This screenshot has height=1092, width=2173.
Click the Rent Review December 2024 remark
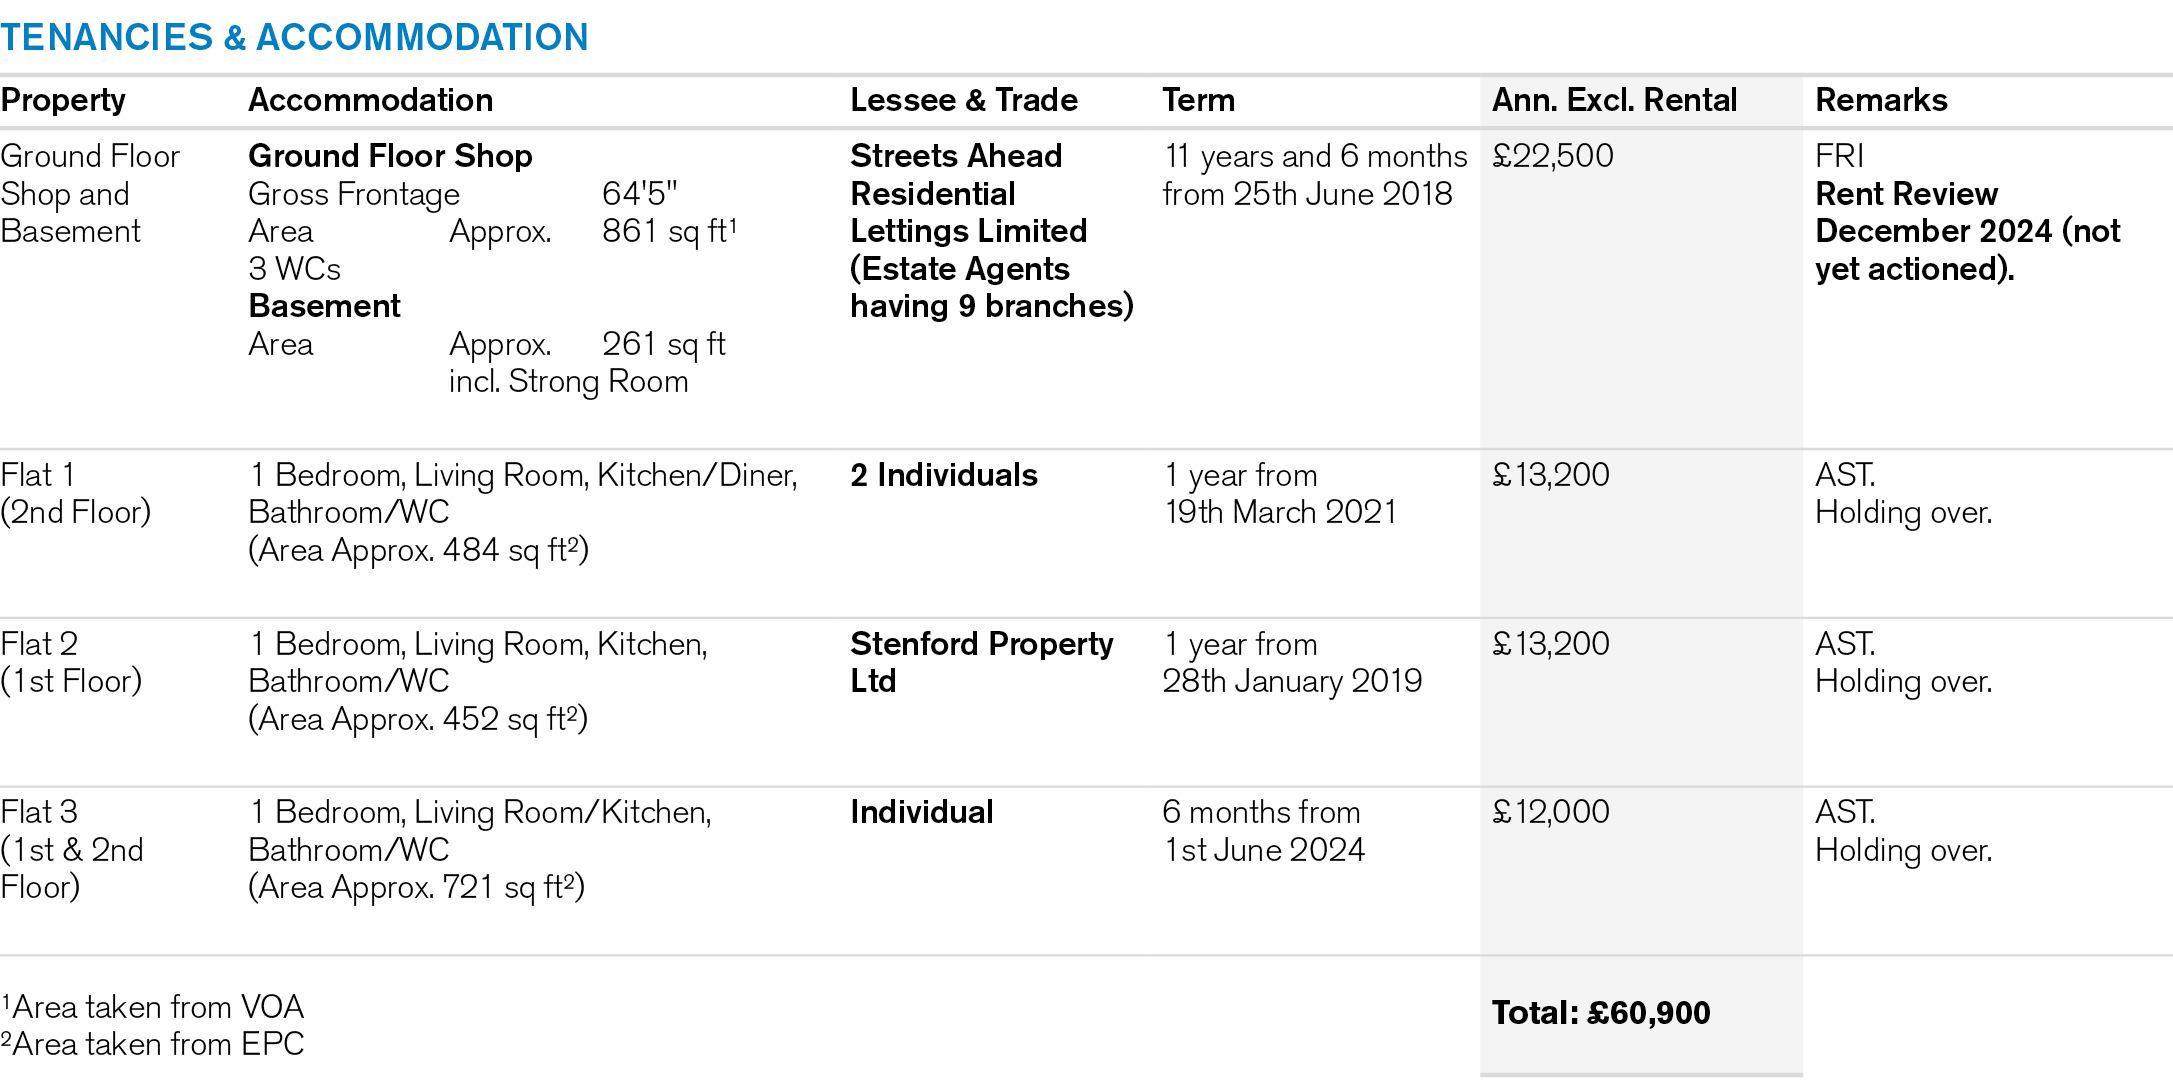point(1966,231)
